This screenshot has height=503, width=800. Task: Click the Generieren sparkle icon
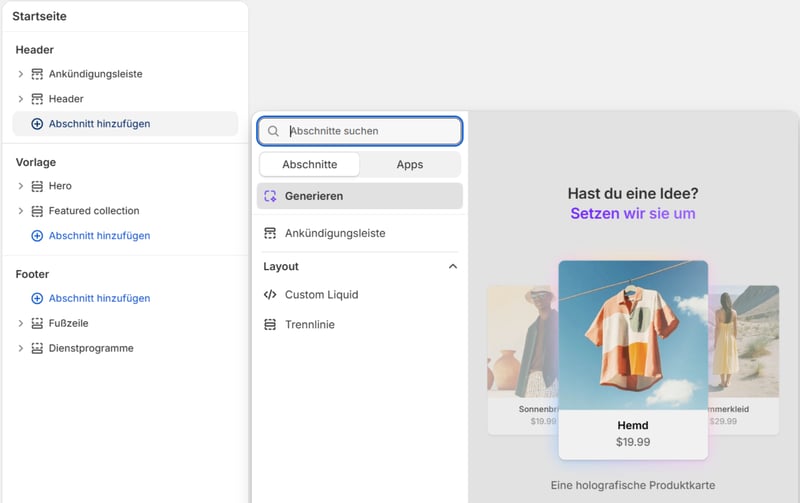click(x=270, y=196)
